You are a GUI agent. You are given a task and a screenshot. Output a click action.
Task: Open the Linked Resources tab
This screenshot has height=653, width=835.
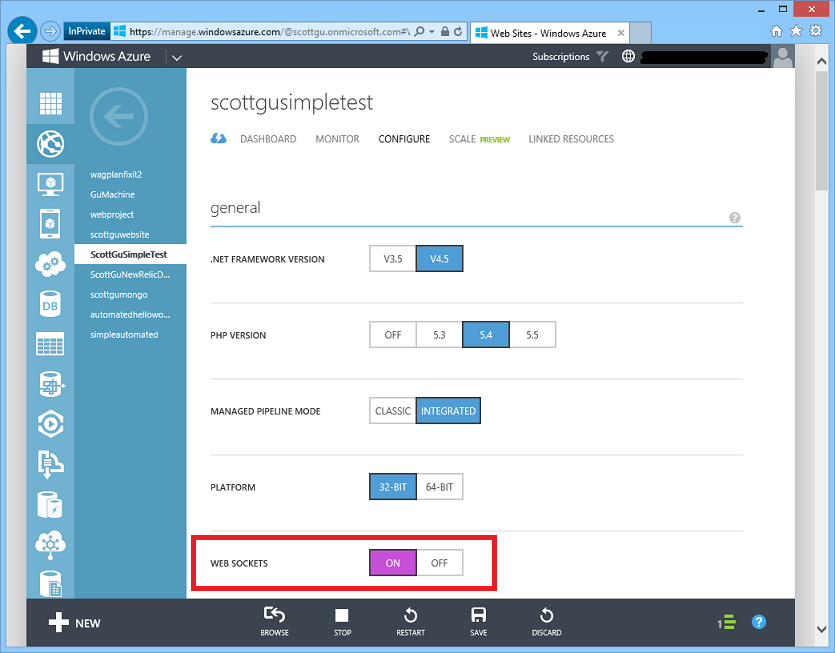tap(571, 139)
